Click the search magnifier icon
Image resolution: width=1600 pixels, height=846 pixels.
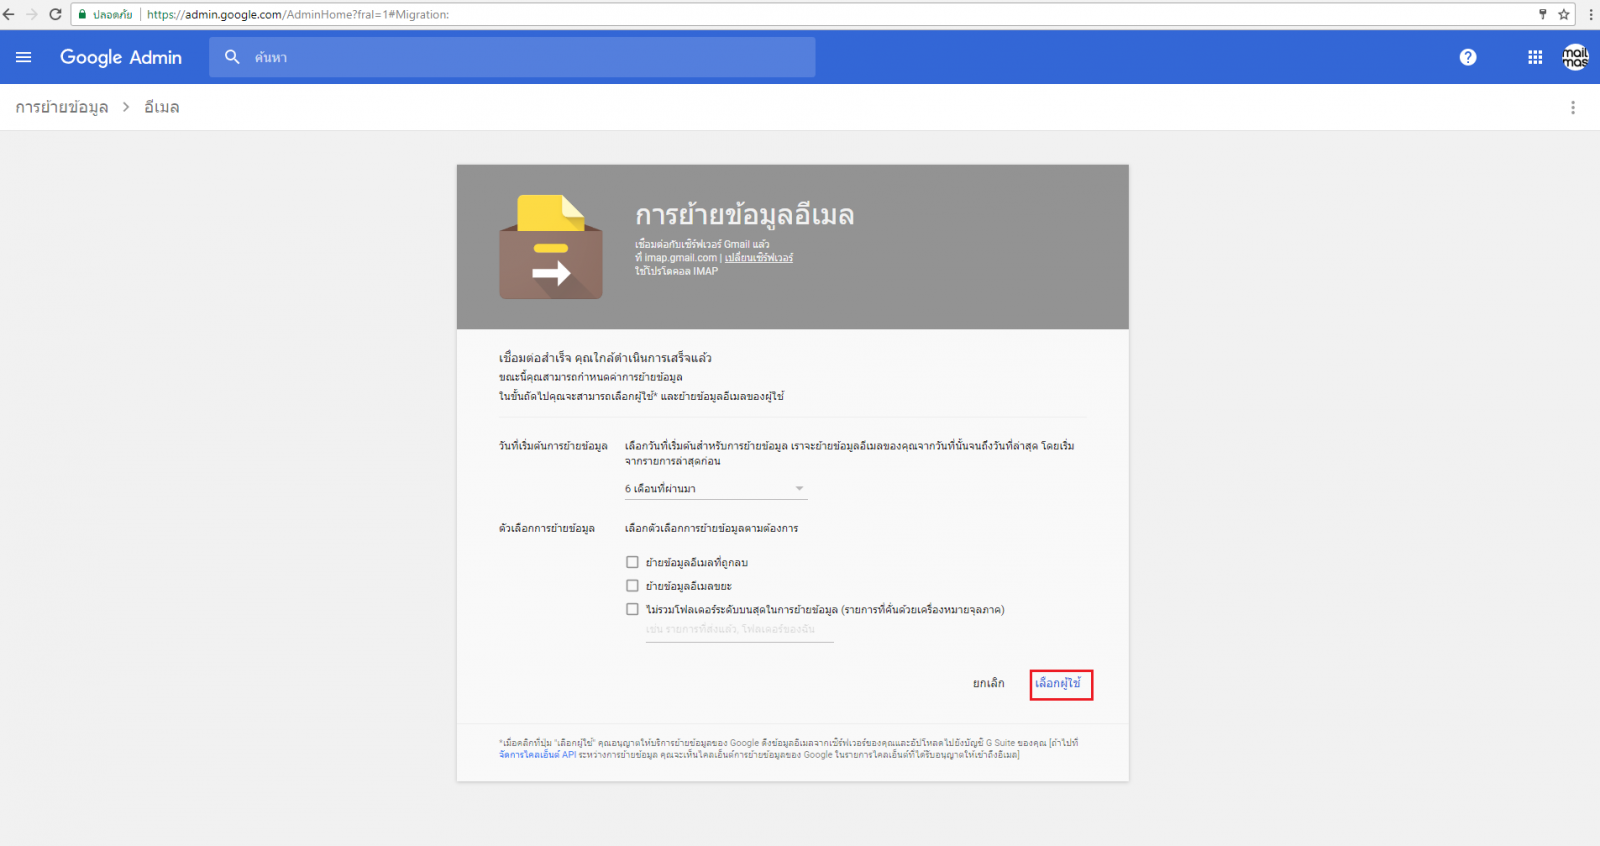232,57
